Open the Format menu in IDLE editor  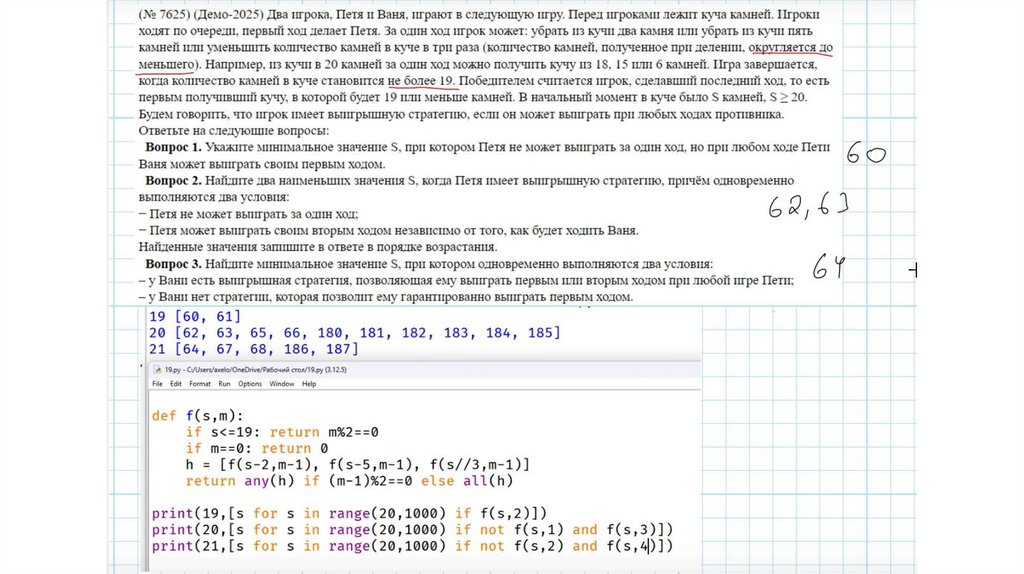pyautogui.click(x=200, y=384)
